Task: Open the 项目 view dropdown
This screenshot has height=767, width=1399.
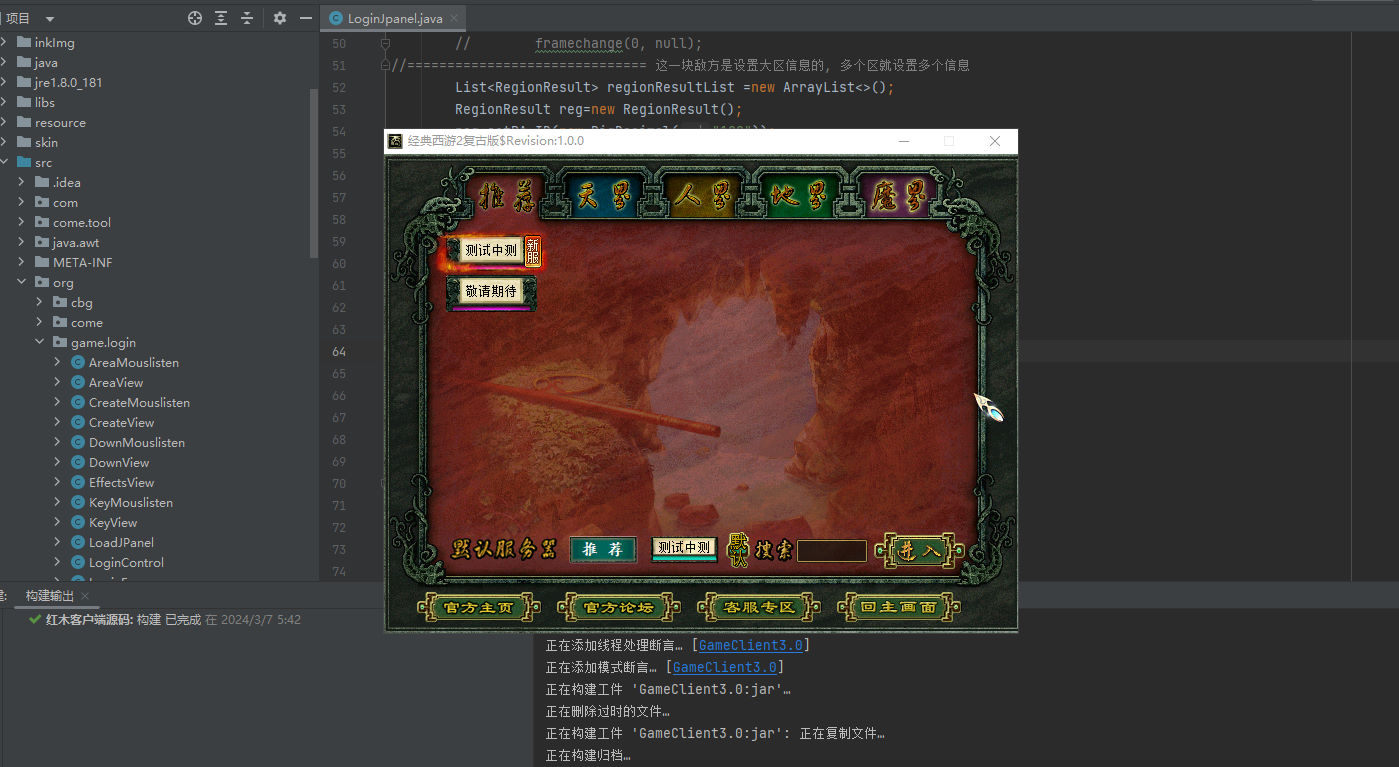Action: pyautogui.click(x=50, y=19)
